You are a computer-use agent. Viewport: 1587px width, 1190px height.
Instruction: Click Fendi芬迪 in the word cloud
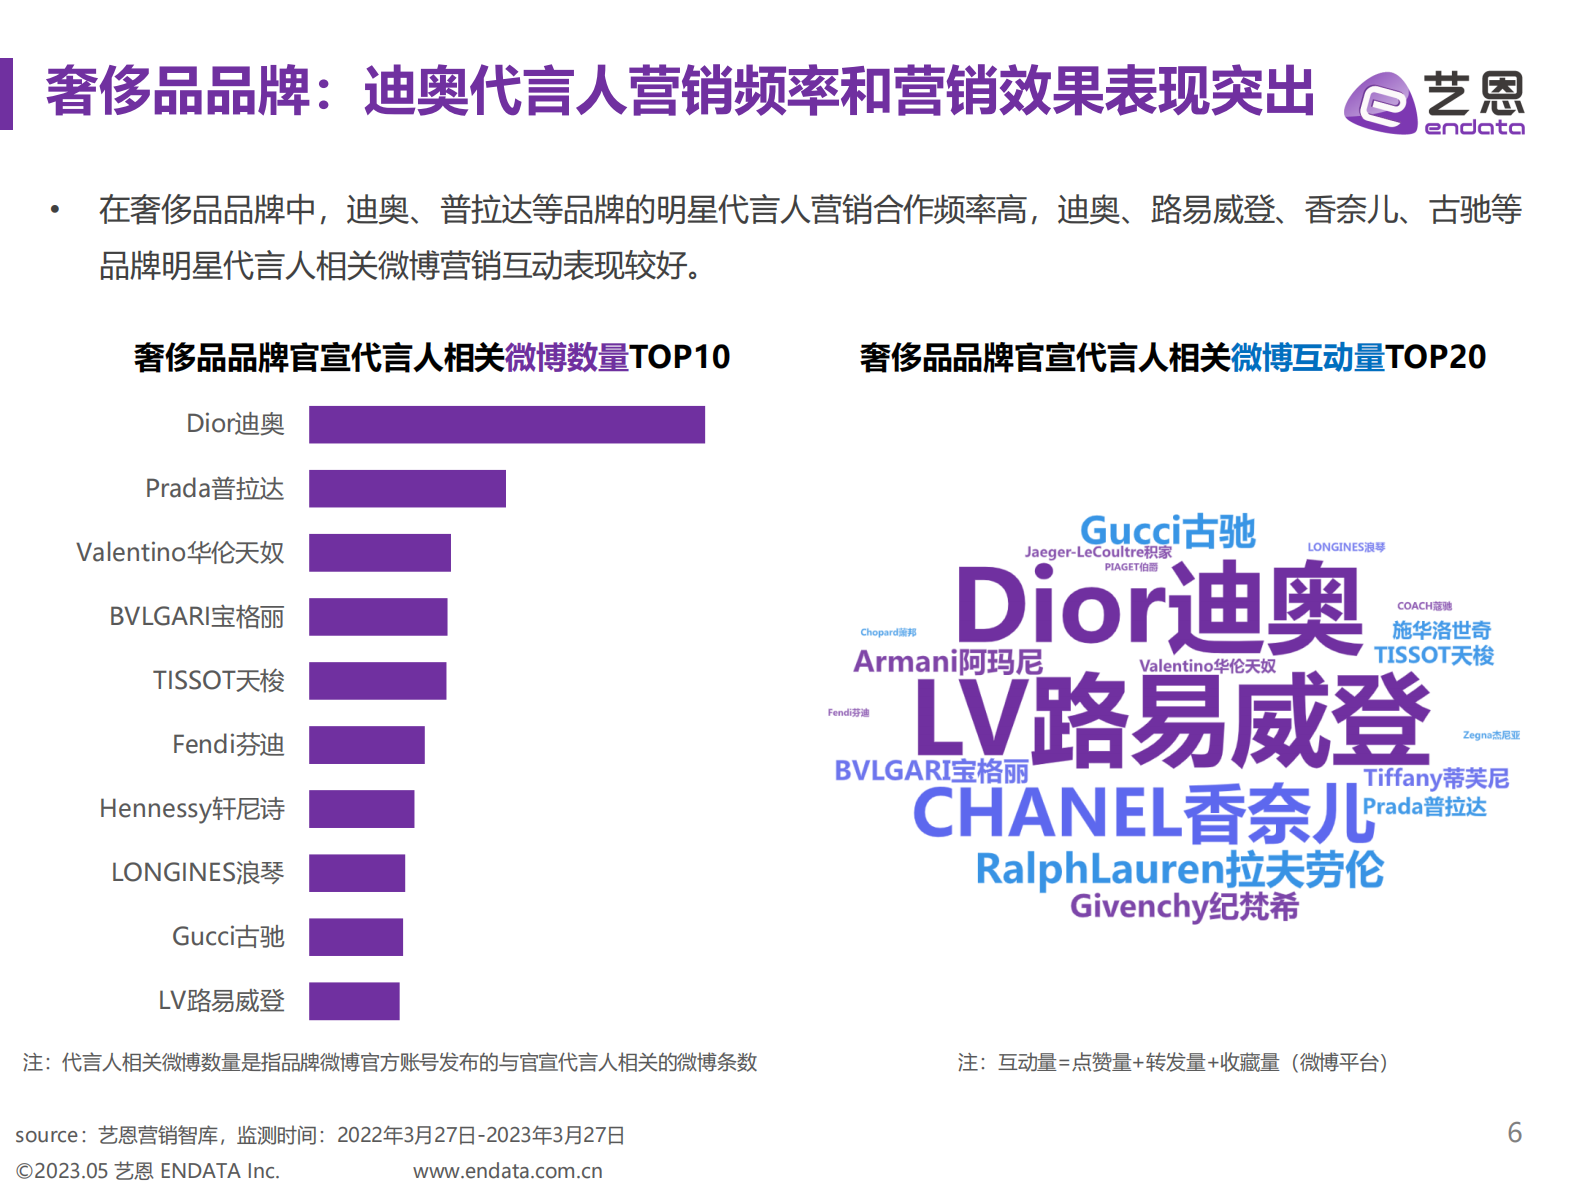[x=848, y=713]
